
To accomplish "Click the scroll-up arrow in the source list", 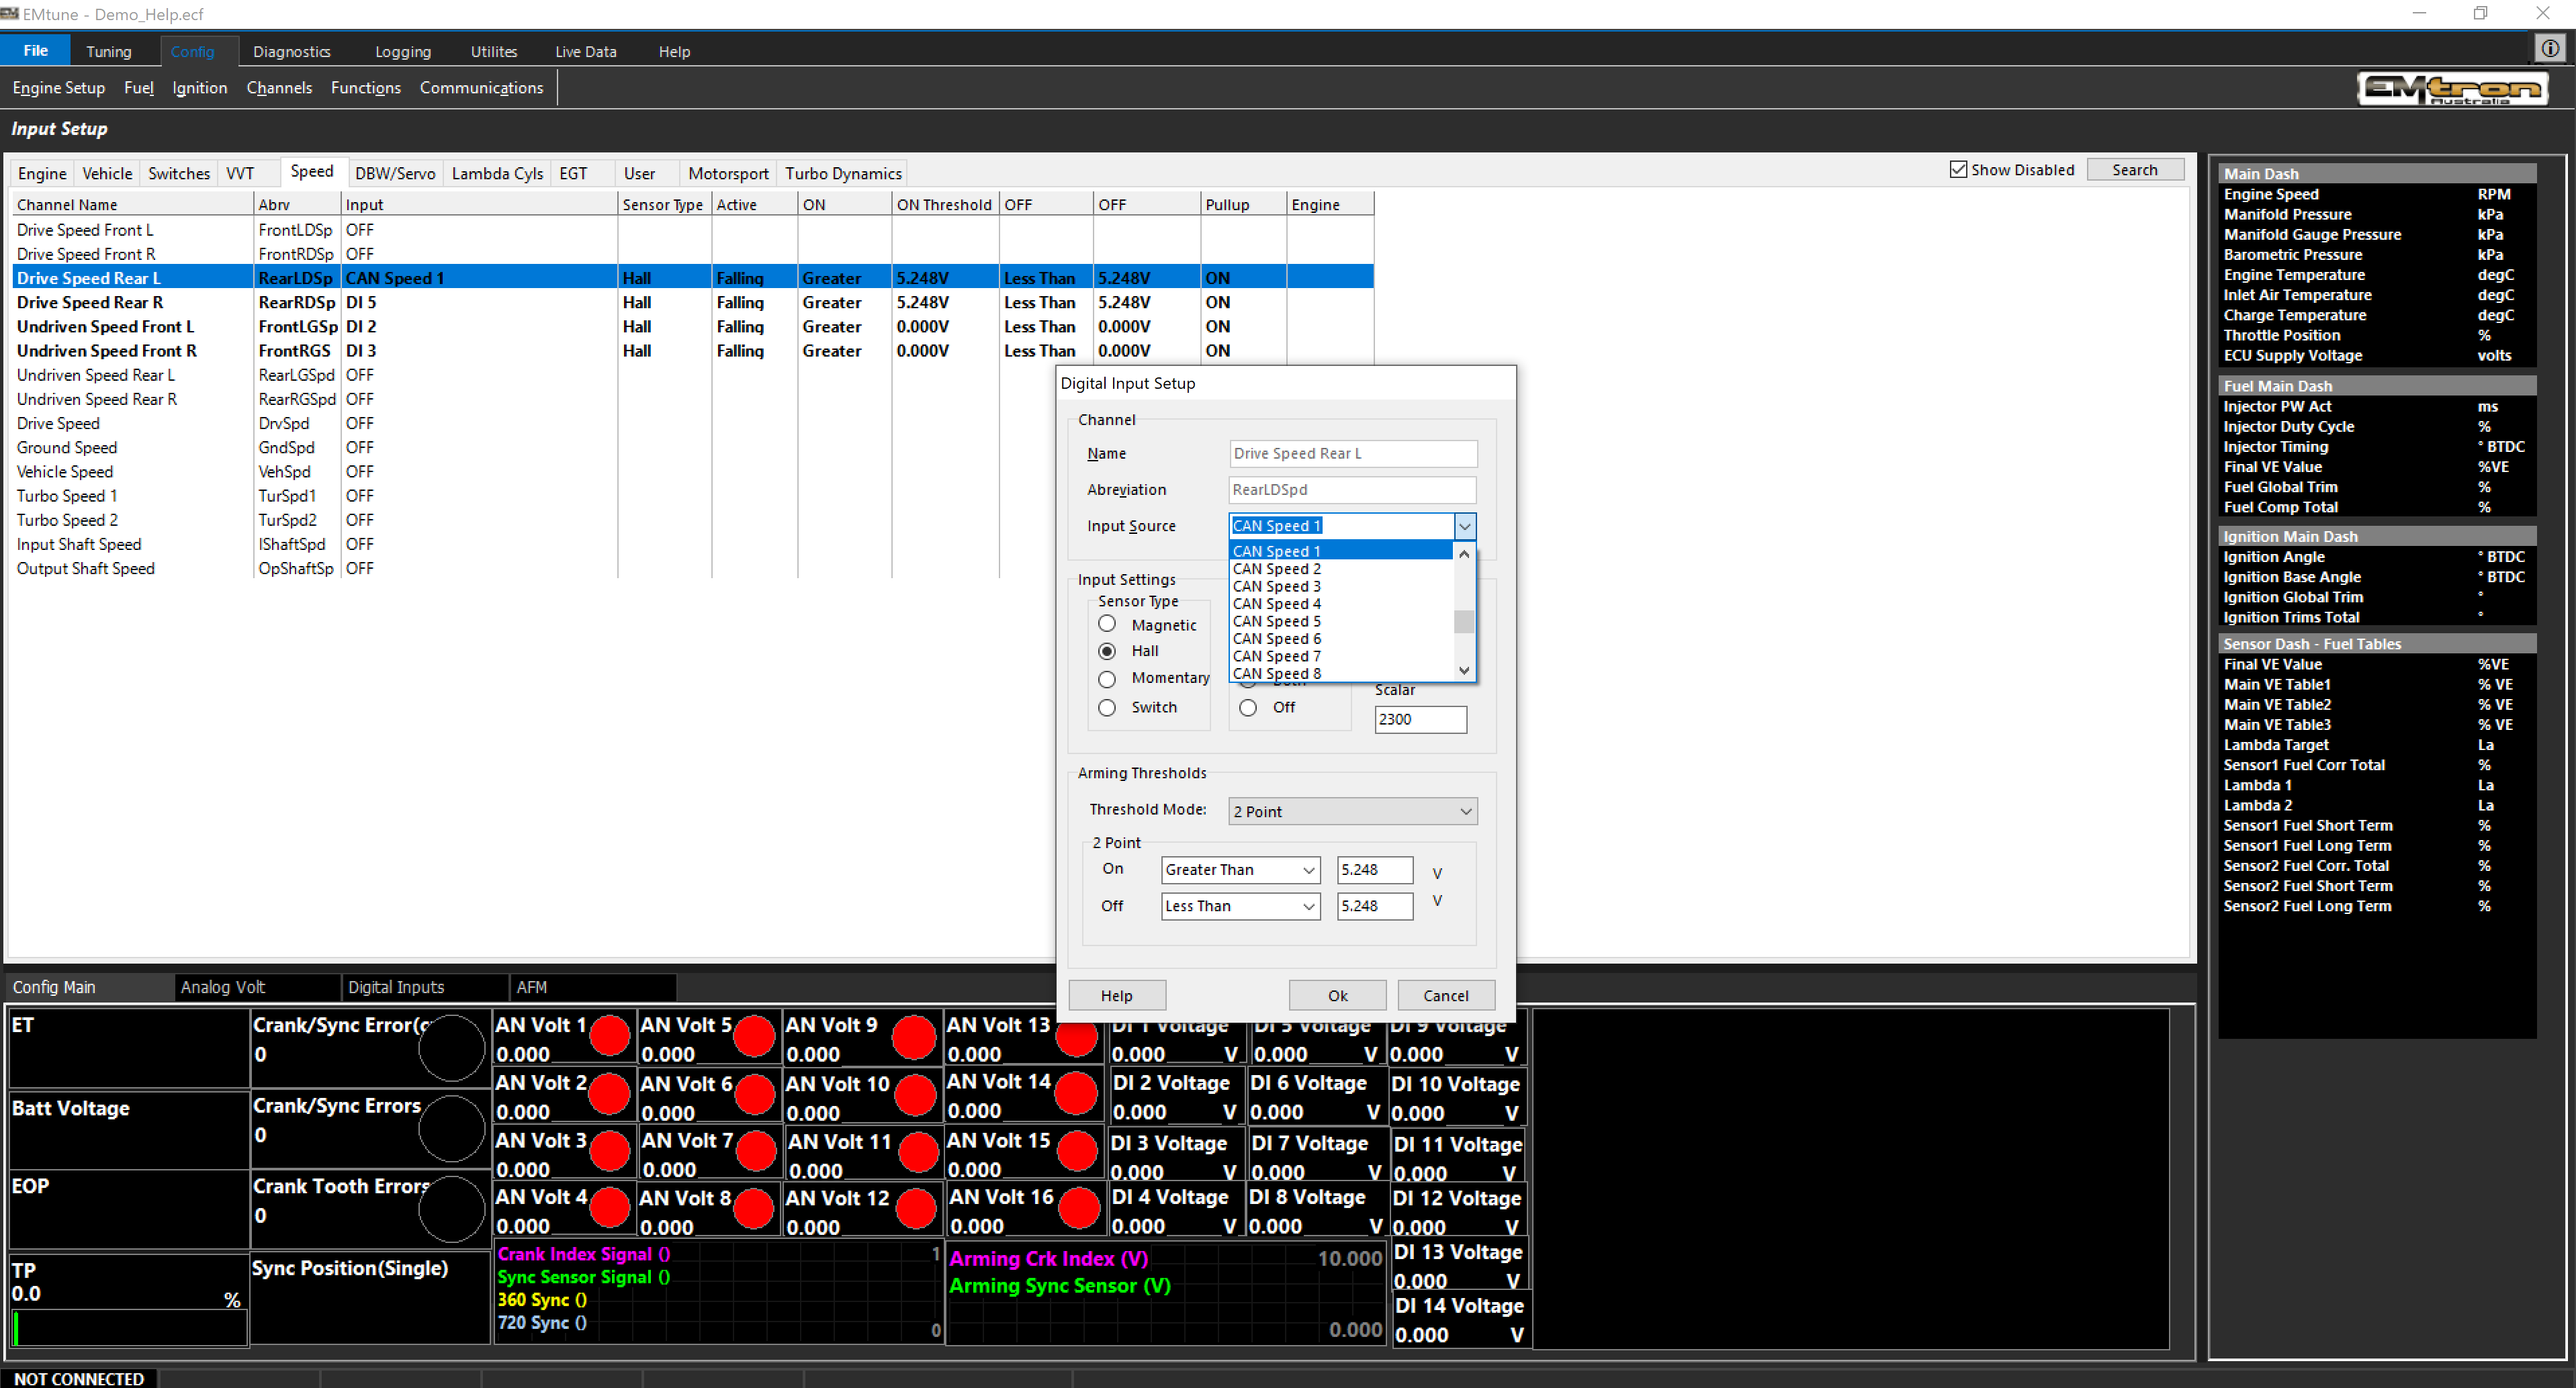I will click(x=1464, y=553).
